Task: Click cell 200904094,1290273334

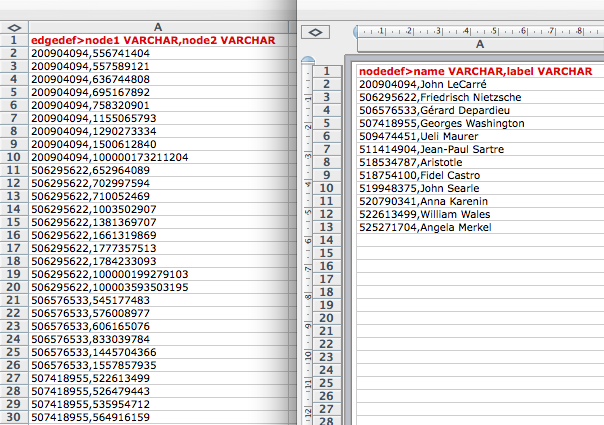Action: [x=158, y=131]
